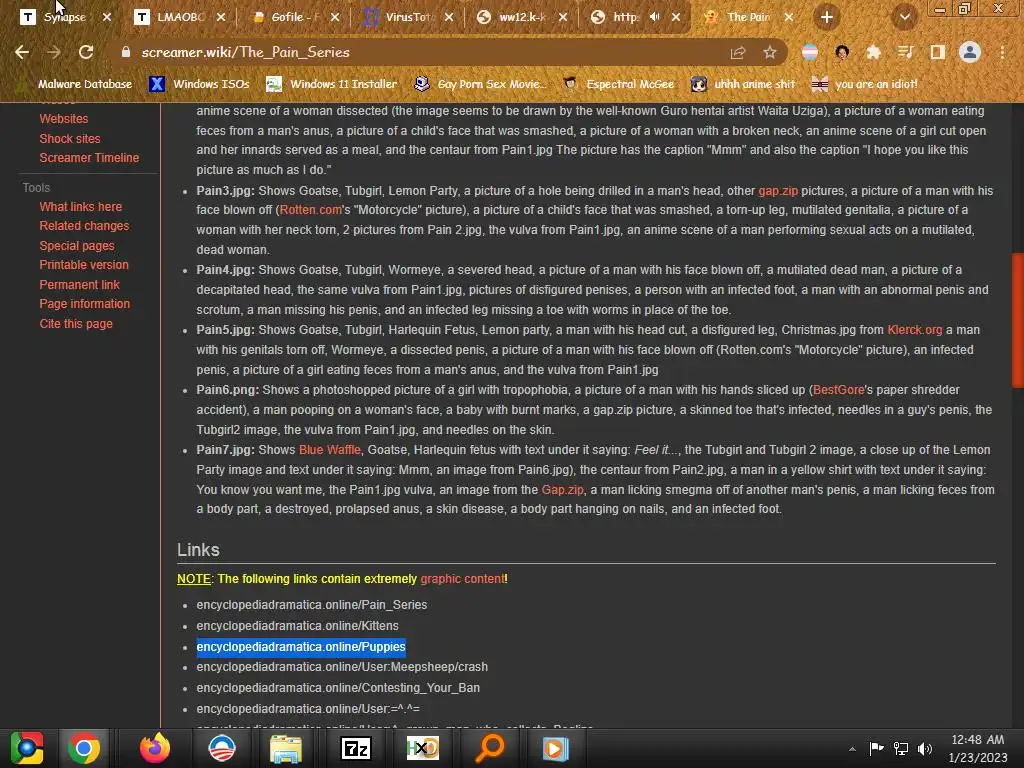Expand the tab search dropdown
The height and width of the screenshot is (768, 1024).
(x=904, y=18)
